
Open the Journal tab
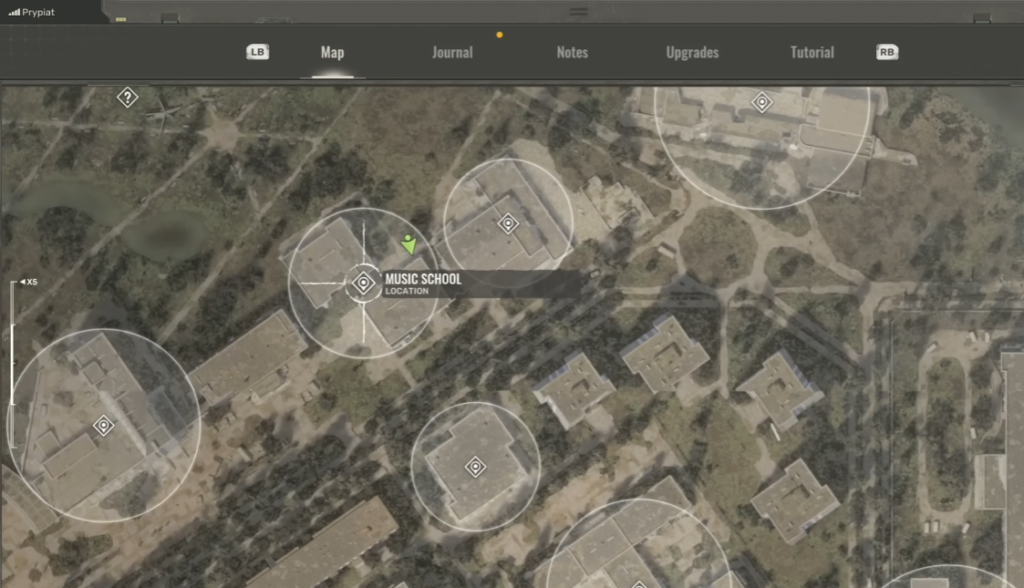[452, 52]
